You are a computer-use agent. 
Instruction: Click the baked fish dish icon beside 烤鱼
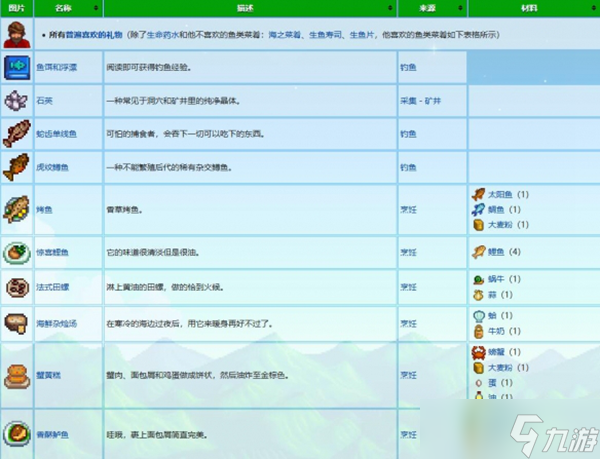[x=16, y=209]
